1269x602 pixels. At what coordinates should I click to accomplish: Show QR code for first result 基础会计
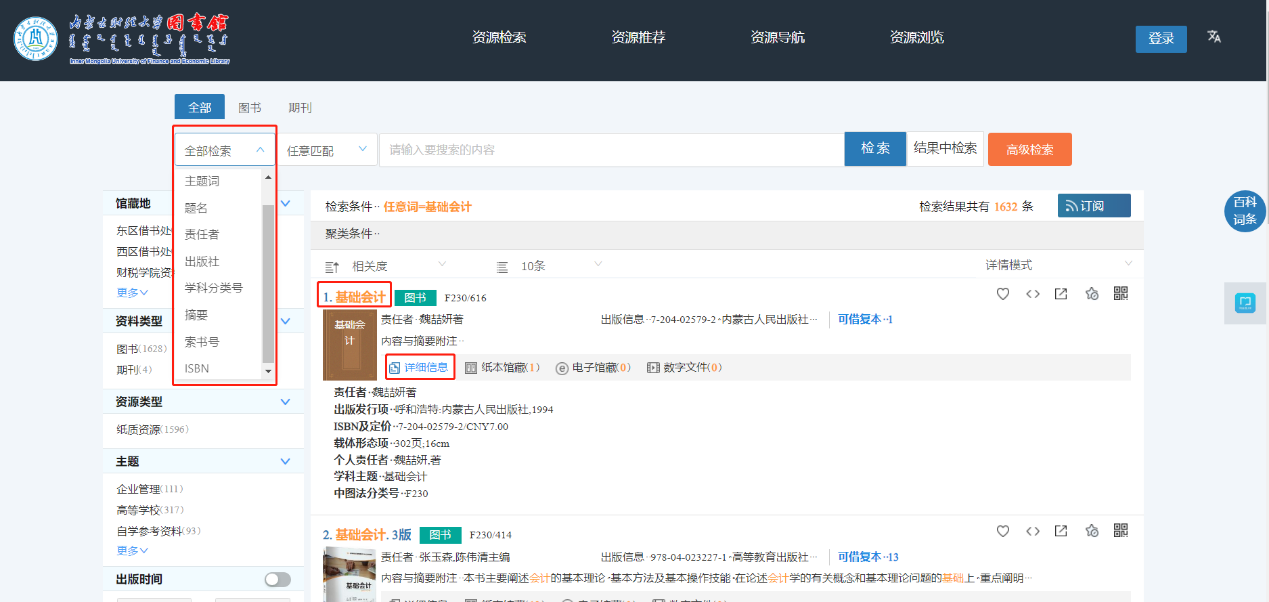(x=1120, y=293)
